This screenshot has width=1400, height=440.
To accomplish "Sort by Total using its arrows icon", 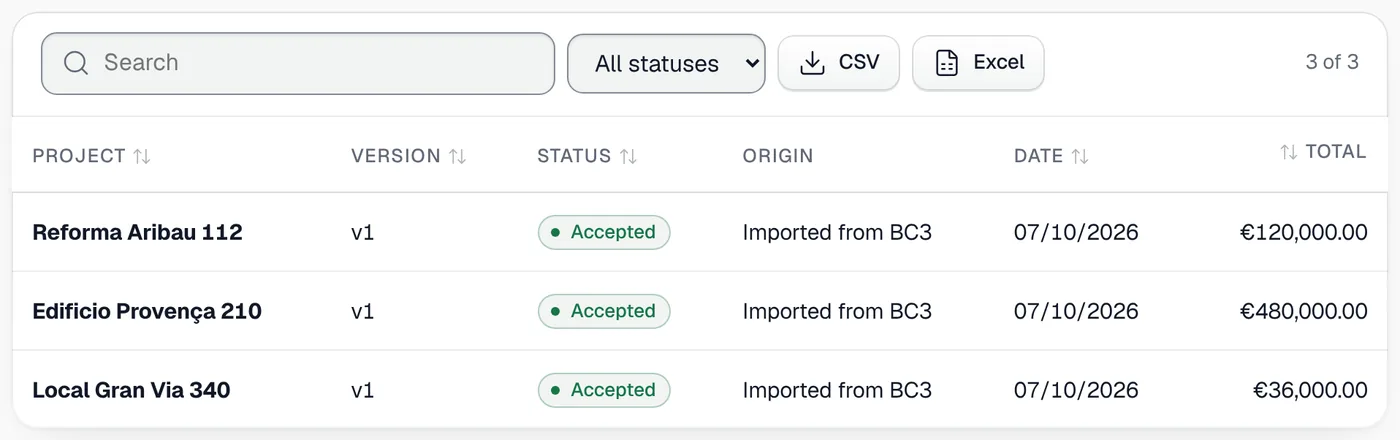I will point(1289,152).
